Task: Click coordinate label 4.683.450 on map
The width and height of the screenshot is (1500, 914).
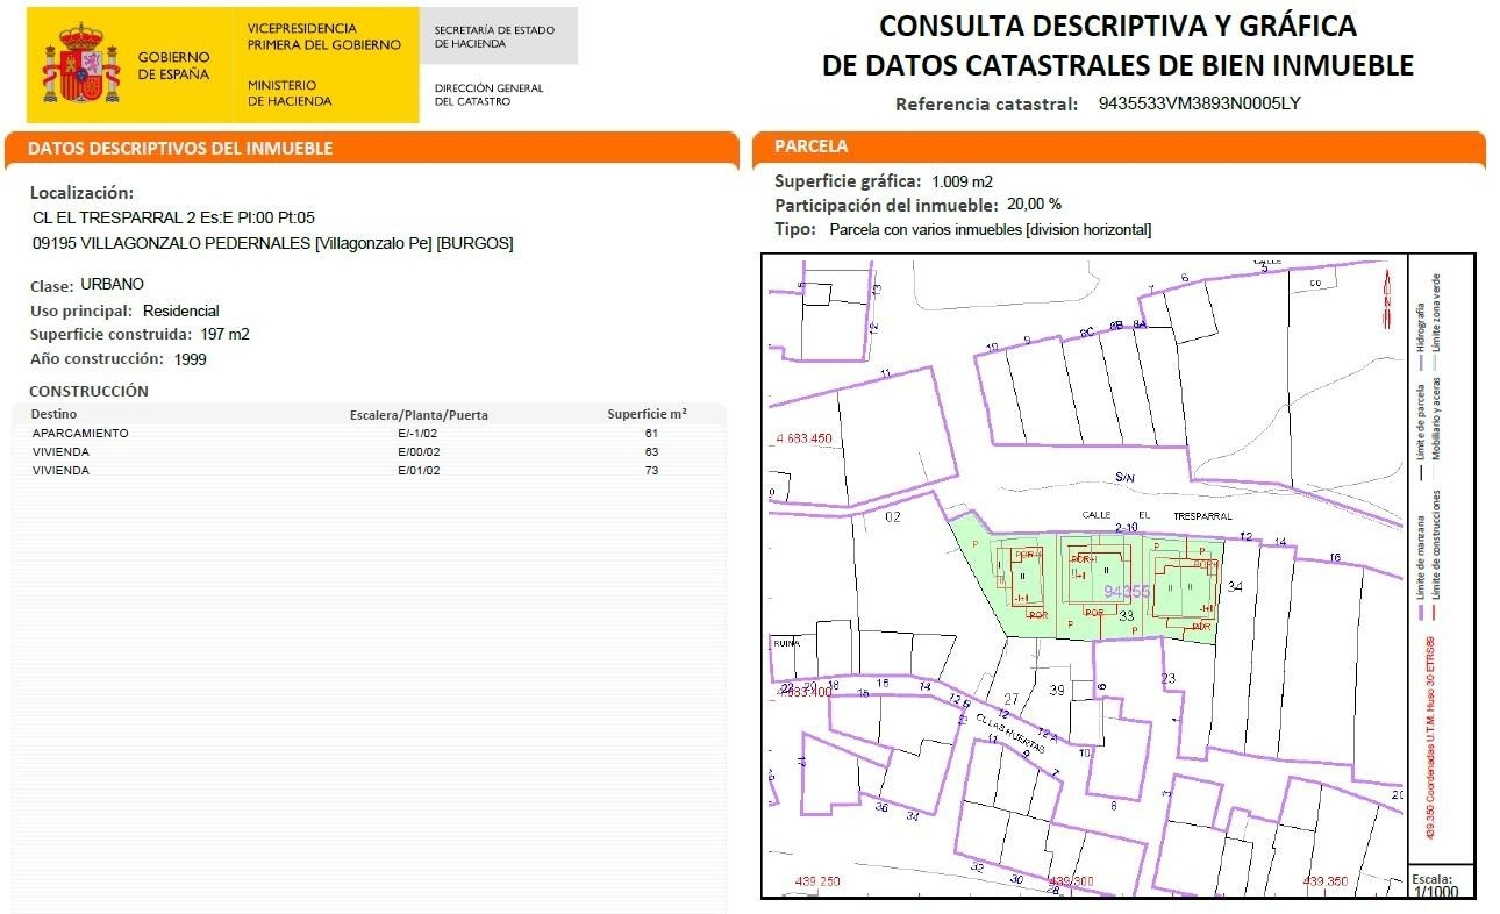Action: pos(805,438)
